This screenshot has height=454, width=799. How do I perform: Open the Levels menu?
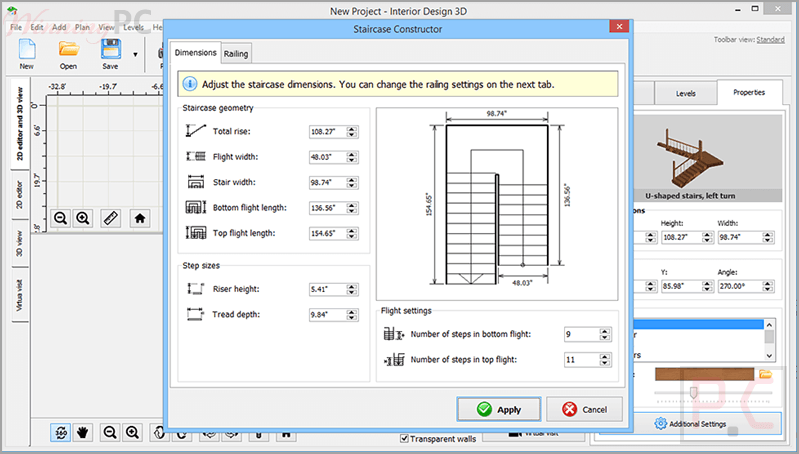coord(134,27)
